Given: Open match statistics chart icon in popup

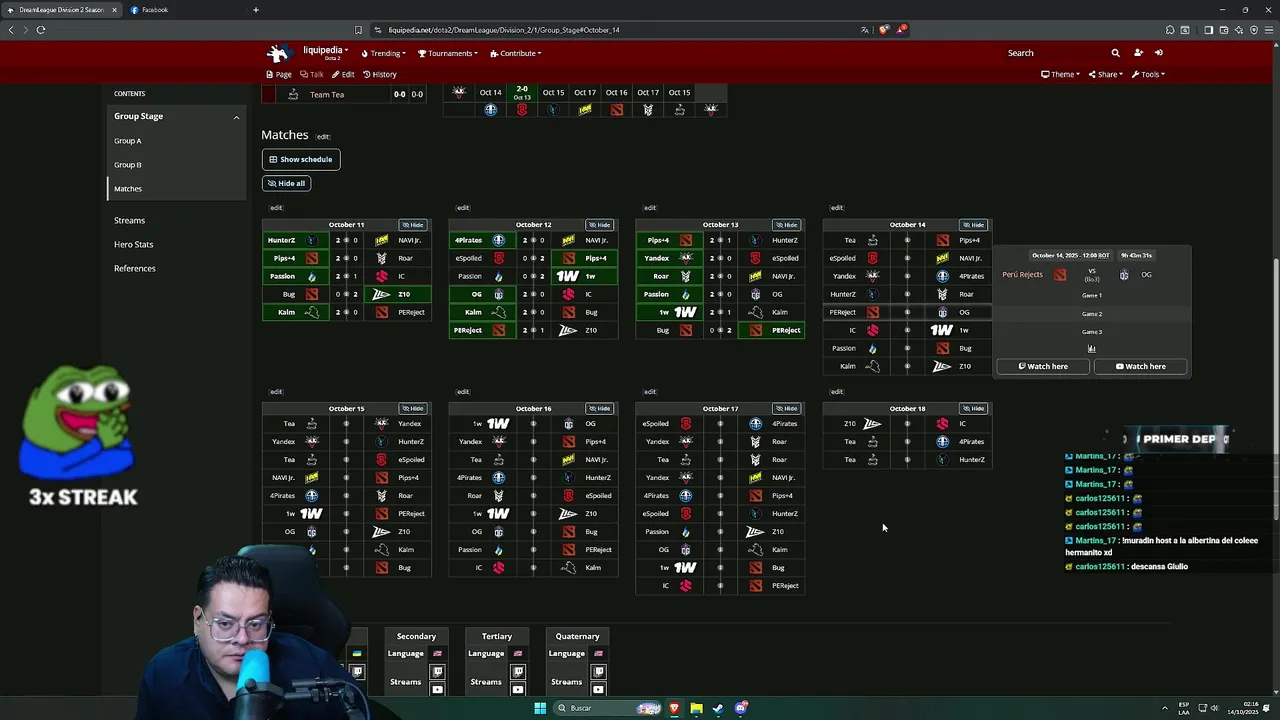Looking at the screenshot, I should coord(1091,349).
